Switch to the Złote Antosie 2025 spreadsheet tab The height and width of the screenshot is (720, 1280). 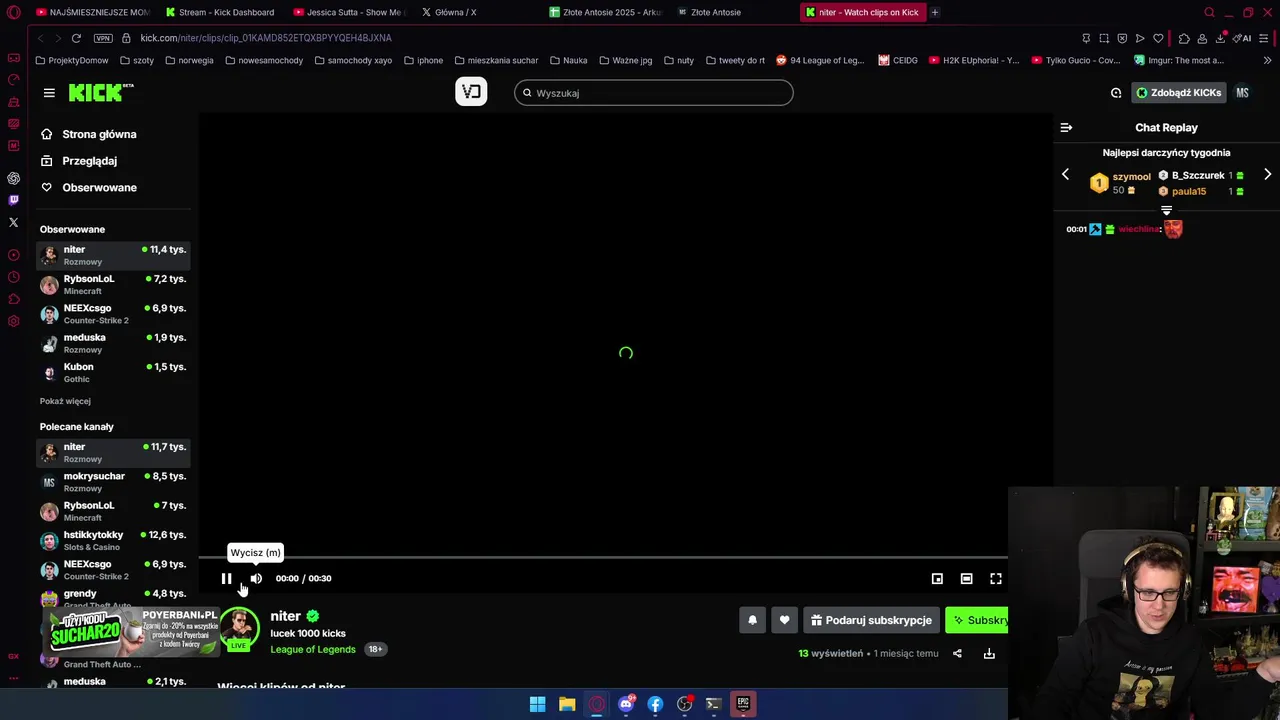[x=605, y=12]
